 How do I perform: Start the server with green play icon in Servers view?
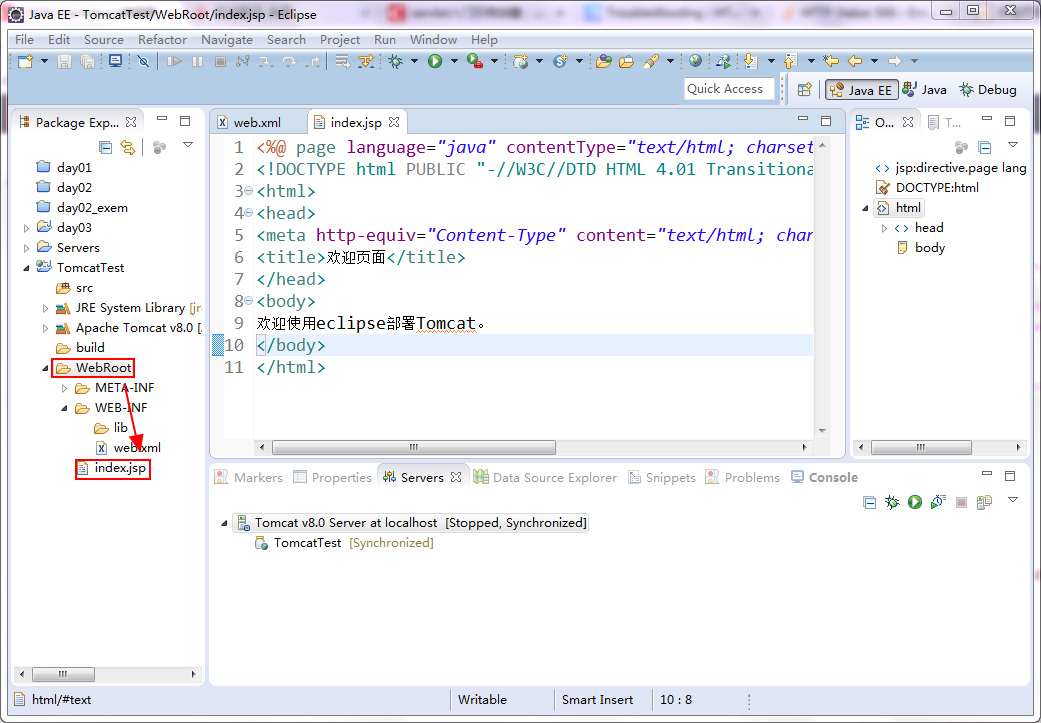point(915,502)
